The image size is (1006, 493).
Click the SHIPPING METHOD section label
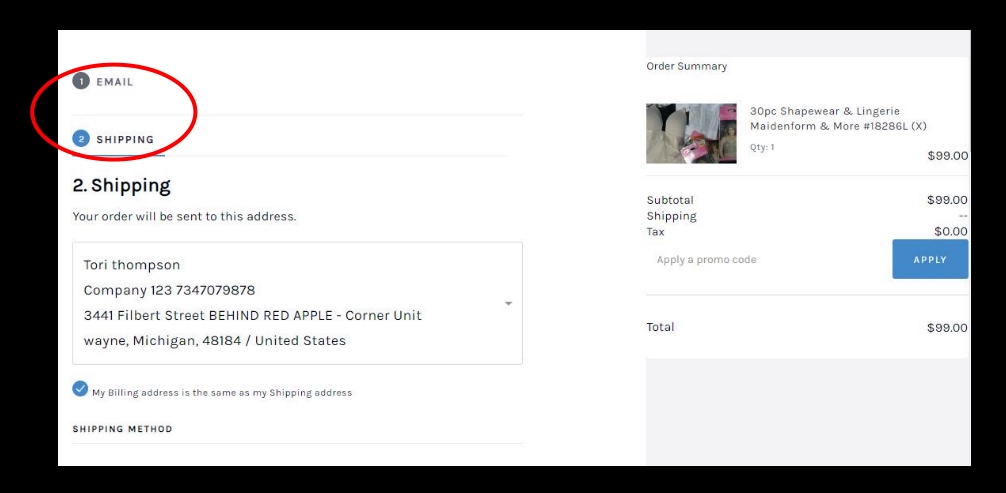coord(122,429)
